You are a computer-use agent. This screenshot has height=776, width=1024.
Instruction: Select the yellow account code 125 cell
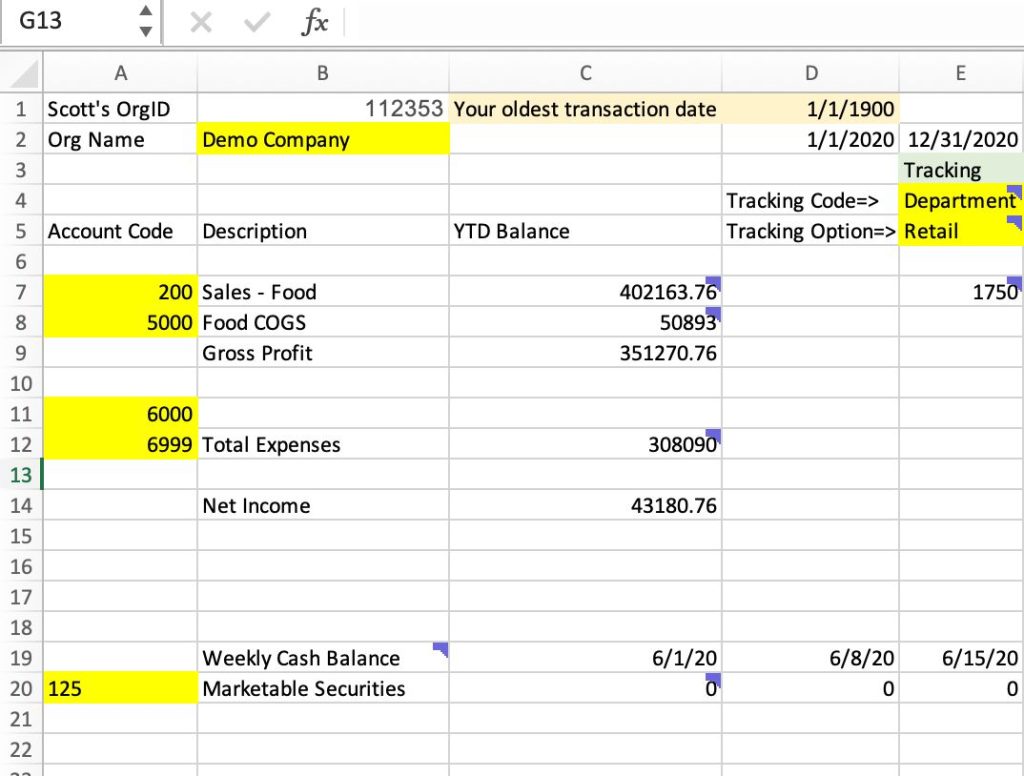point(121,689)
